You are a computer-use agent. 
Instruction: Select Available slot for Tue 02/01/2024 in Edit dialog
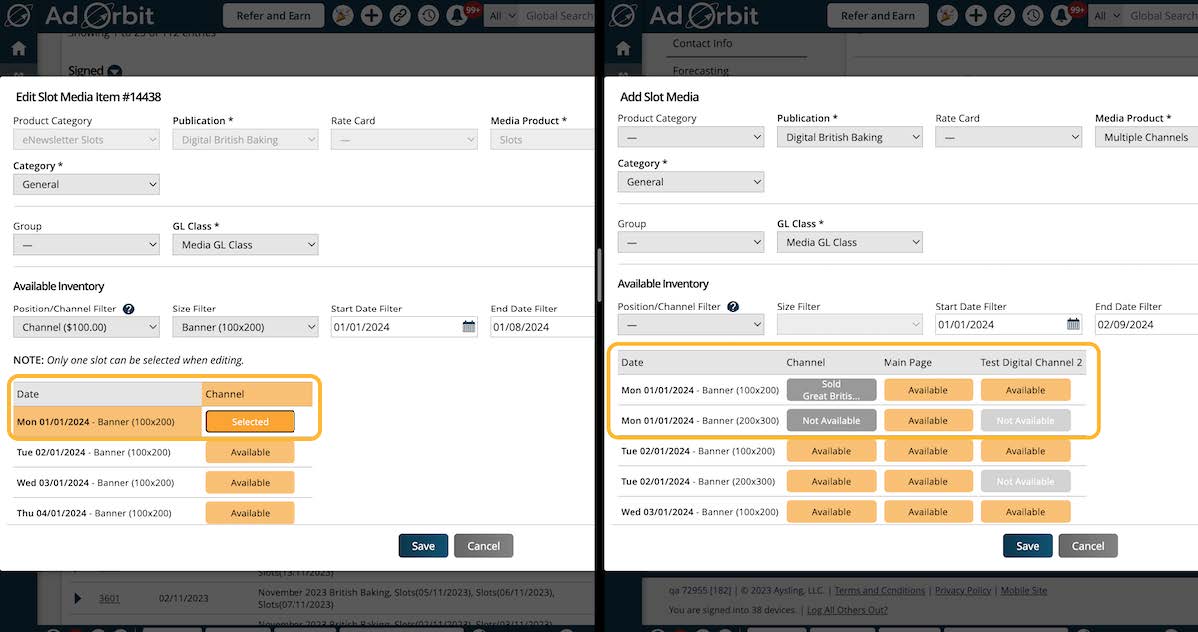250,452
